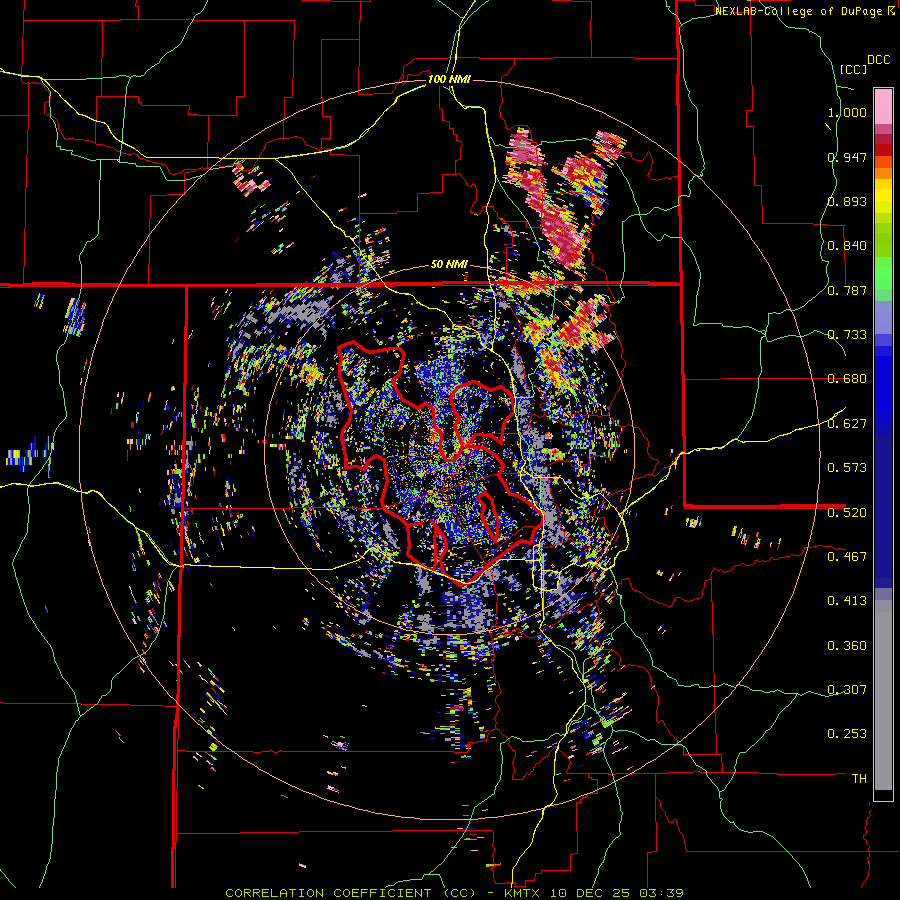900x900 pixels.
Task: Click the 0.733 scale value
Action: click(x=847, y=335)
